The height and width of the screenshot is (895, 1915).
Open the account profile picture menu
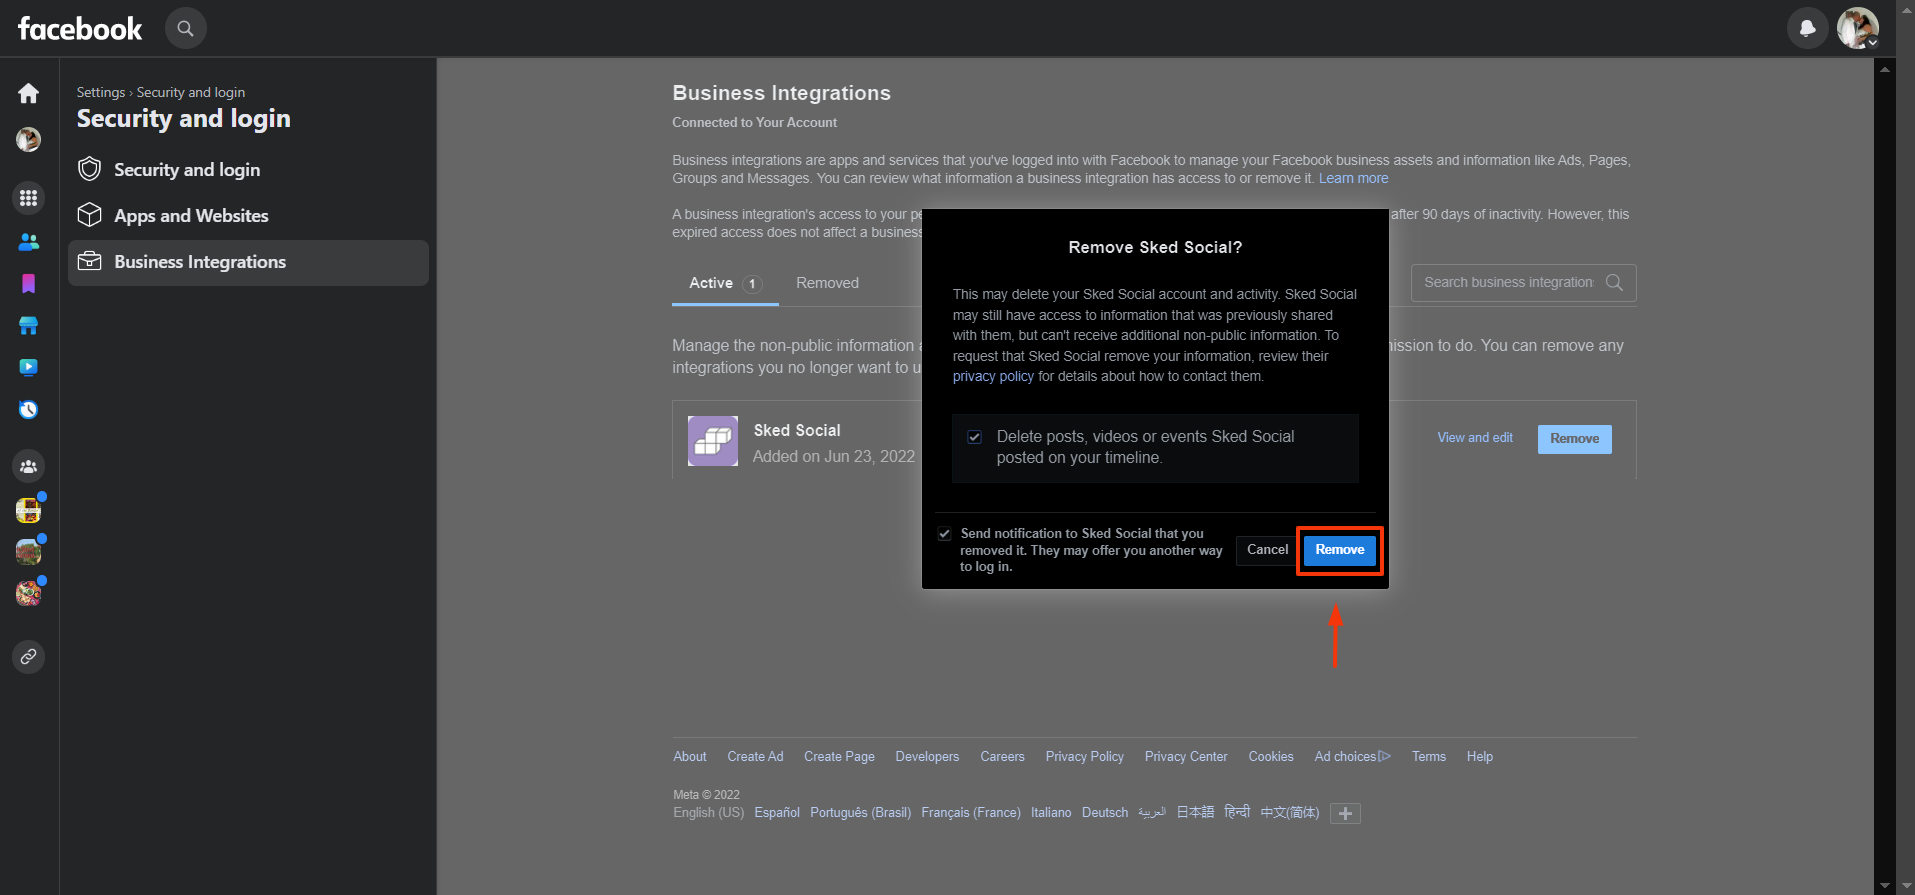click(x=1858, y=28)
